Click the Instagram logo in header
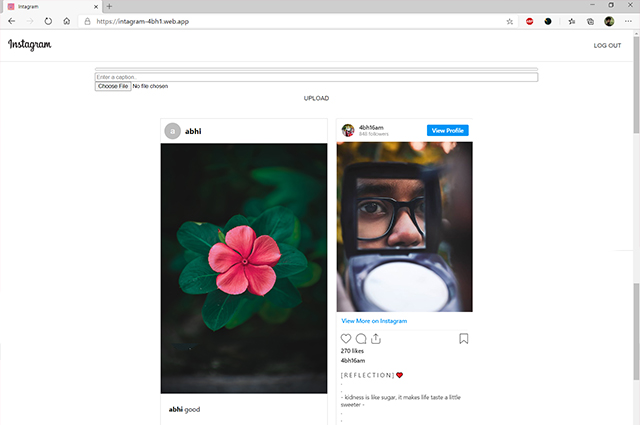This screenshot has width=640, height=425. (x=30, y=45)
